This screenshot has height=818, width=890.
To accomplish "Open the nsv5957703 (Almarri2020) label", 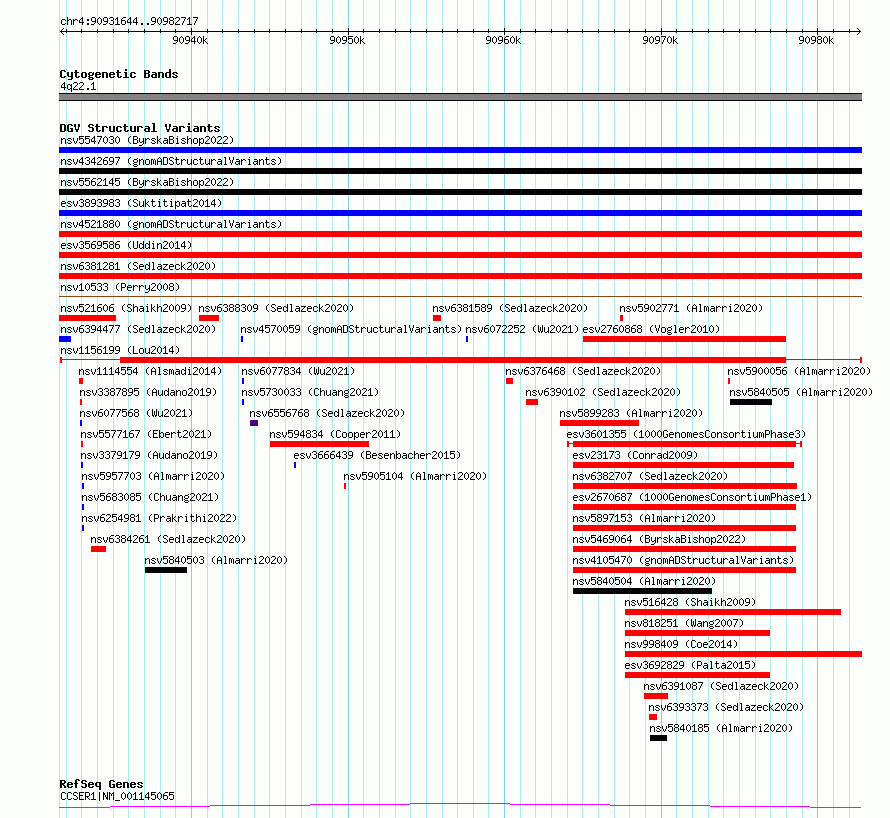I will tap(153, 476).
